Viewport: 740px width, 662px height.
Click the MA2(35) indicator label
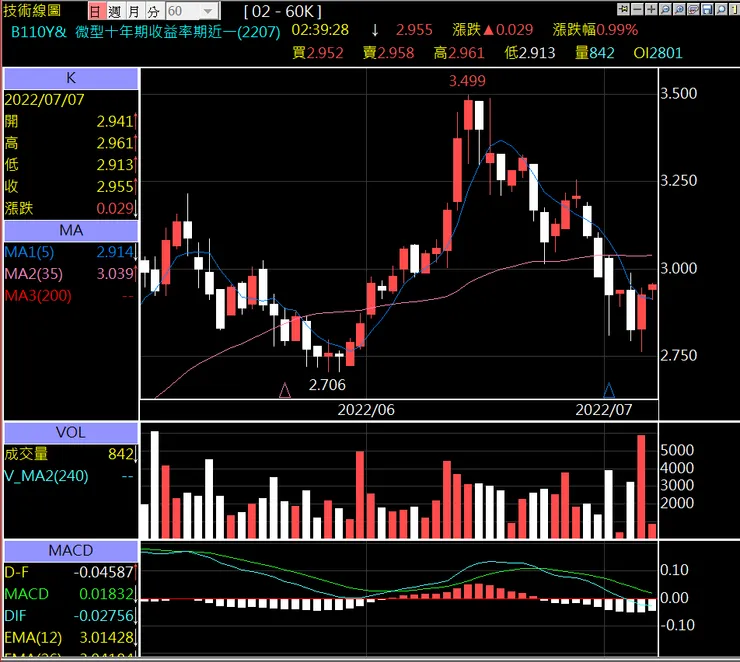pyautogui.click(x=34, y=274)
